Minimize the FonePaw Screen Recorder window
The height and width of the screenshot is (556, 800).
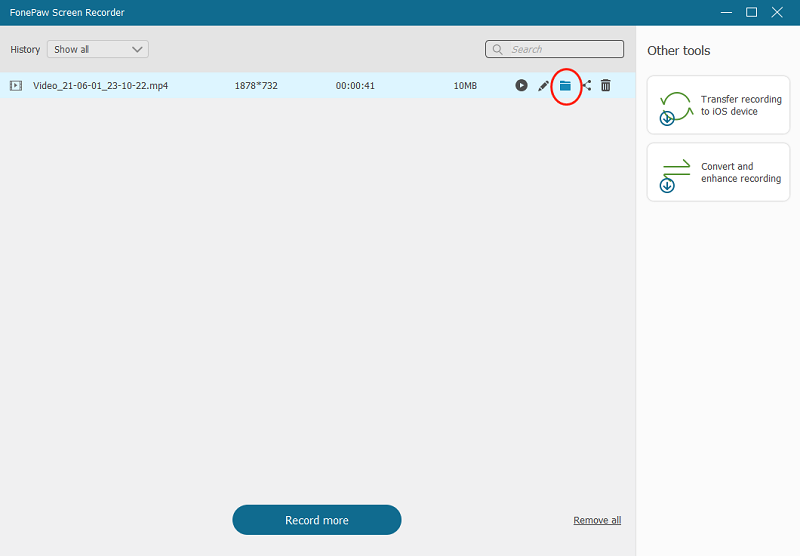[727, 12]
